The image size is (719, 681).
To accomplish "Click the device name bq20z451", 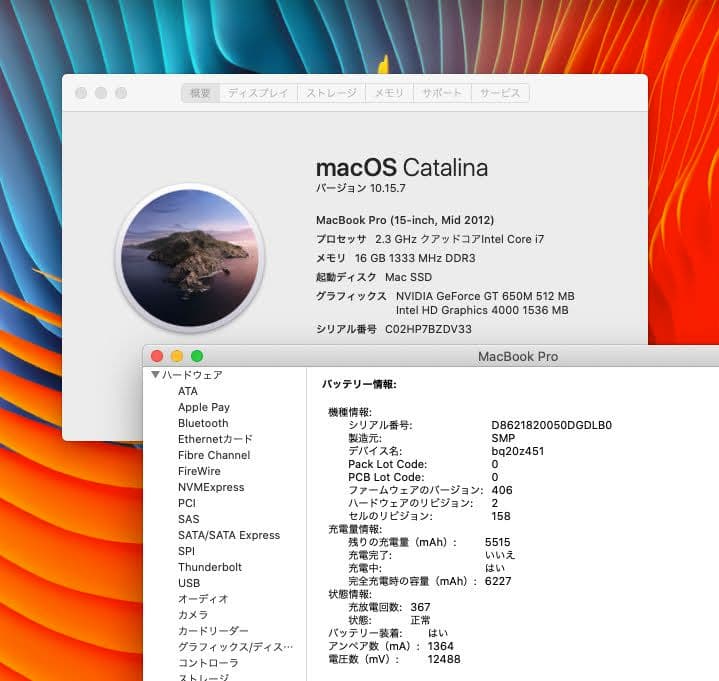I will [518, 451].
